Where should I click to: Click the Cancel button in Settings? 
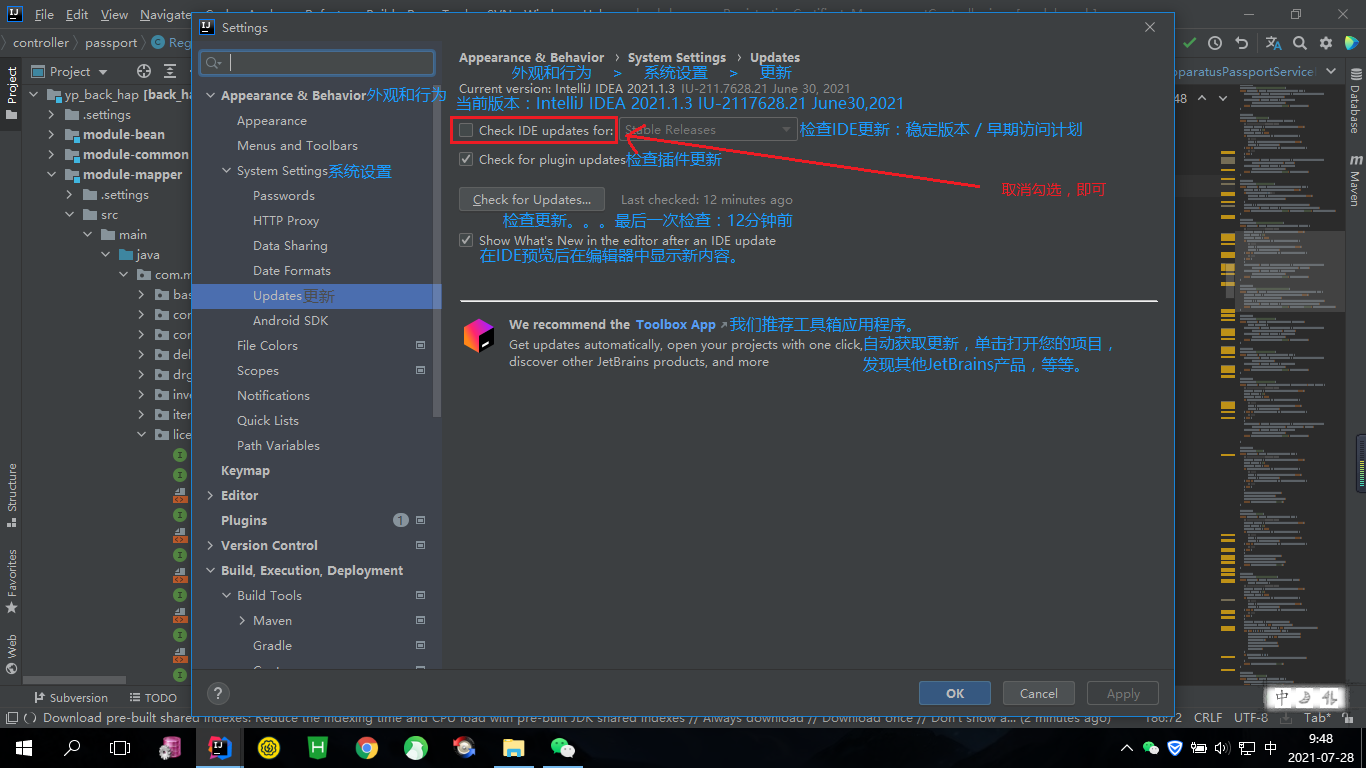point(1038,693)
